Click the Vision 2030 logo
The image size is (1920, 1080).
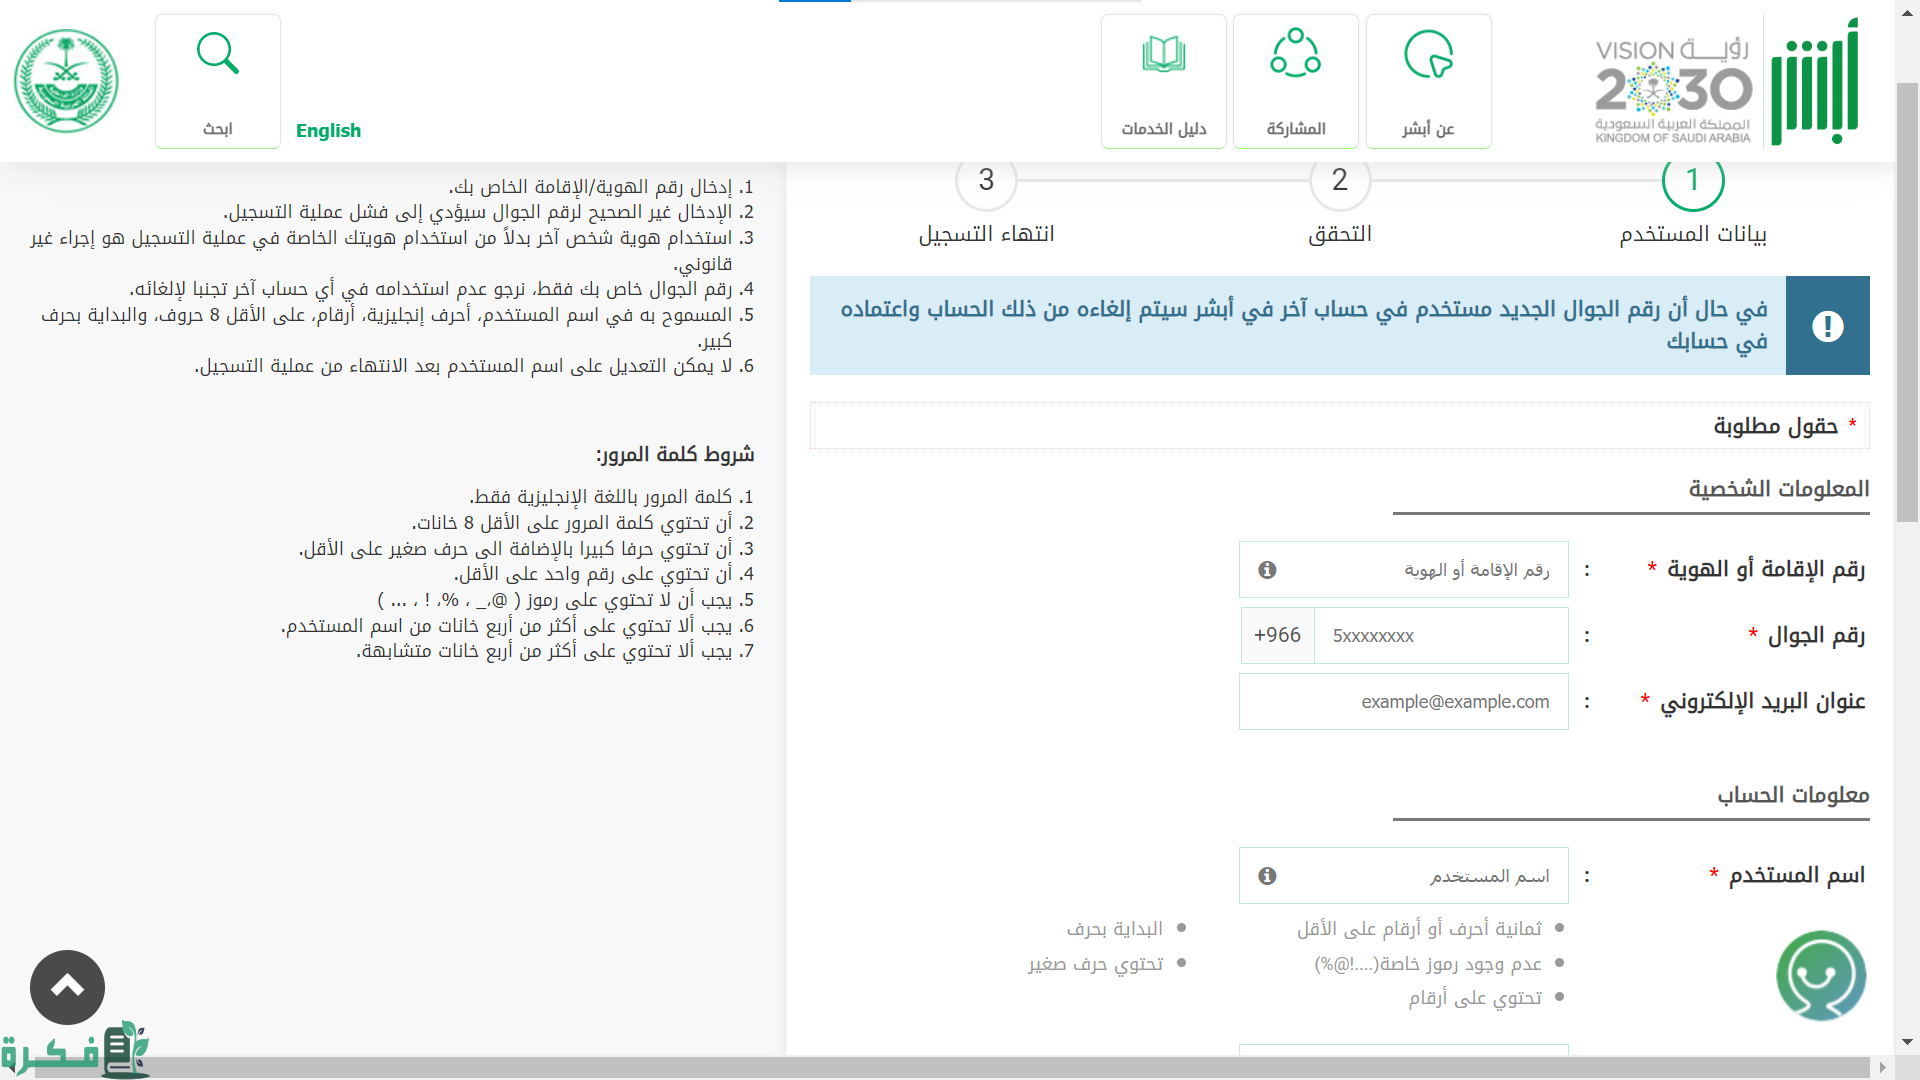point(1673,91)
